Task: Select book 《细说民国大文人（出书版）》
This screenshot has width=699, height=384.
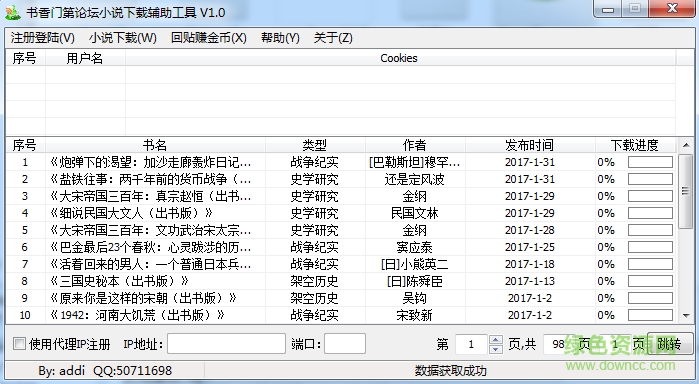Action: point(131,213)
